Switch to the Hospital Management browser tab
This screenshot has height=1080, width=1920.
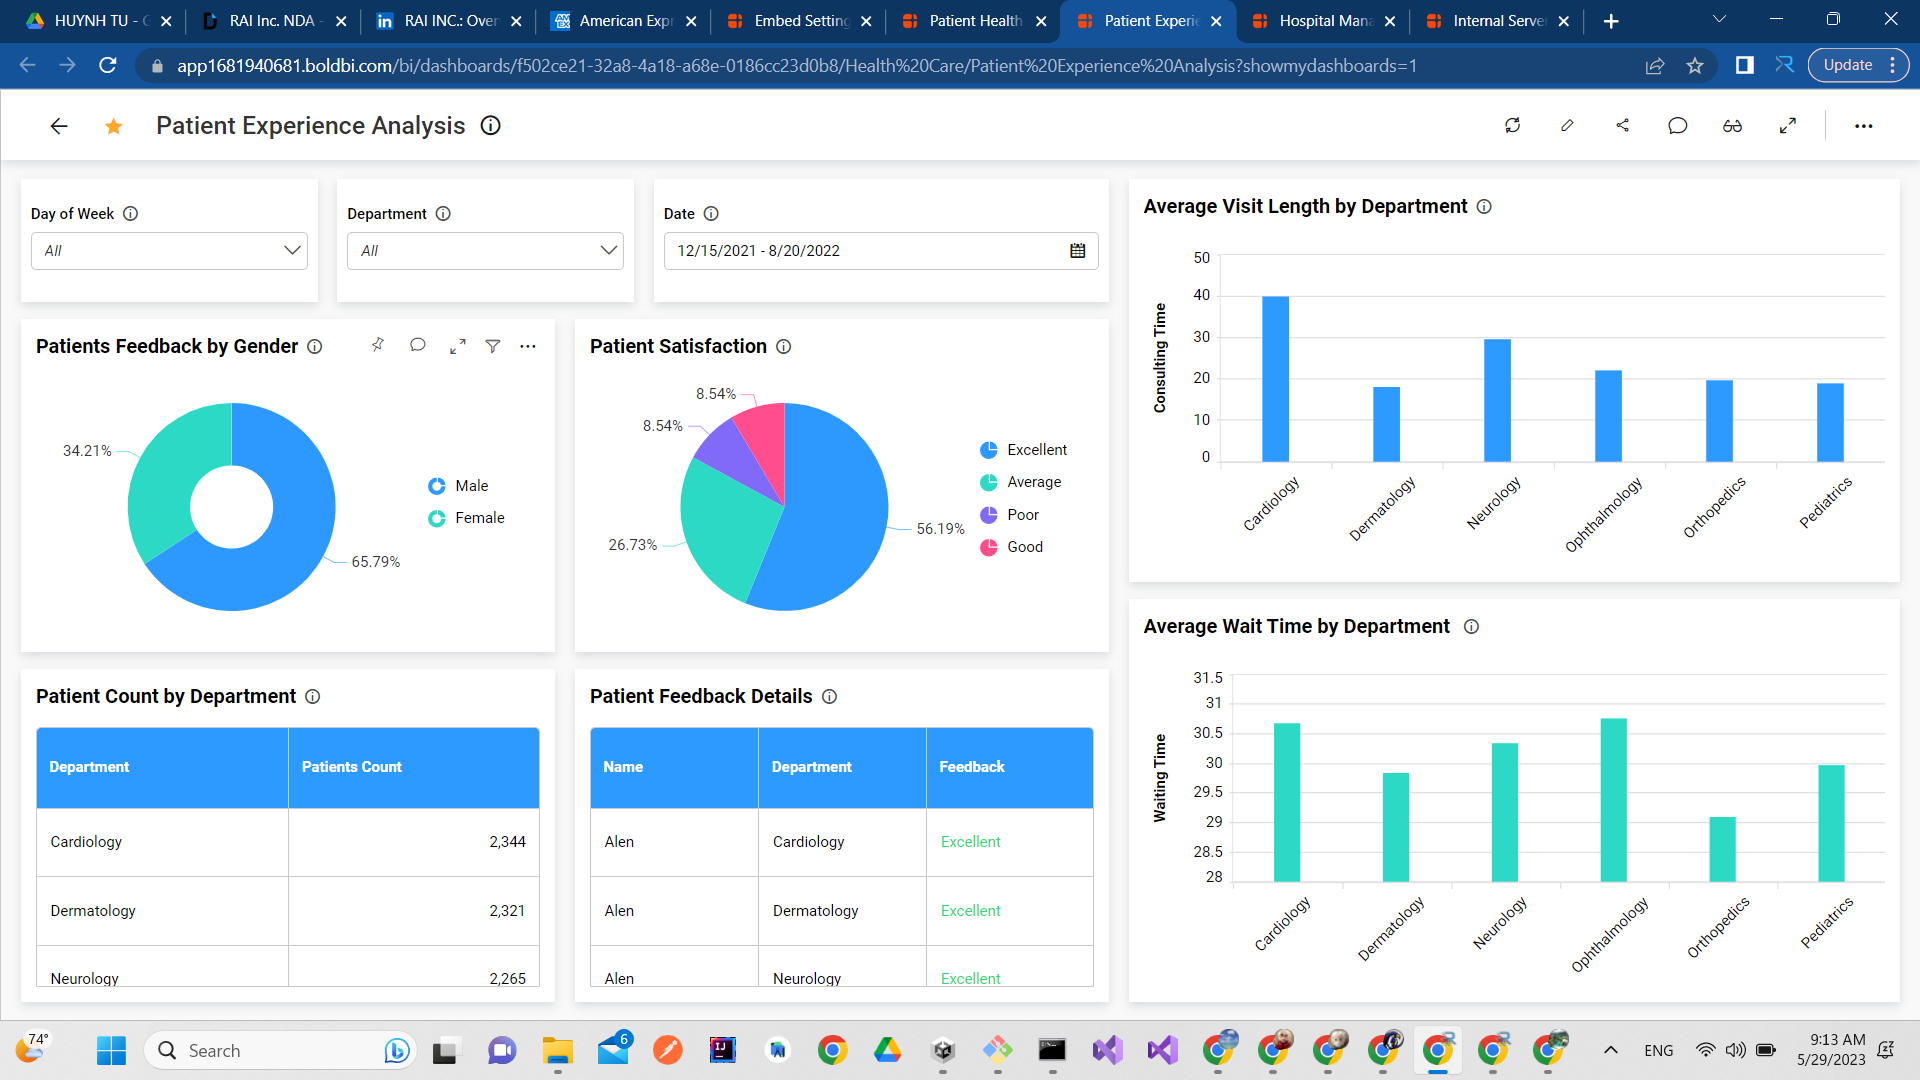1324,21
